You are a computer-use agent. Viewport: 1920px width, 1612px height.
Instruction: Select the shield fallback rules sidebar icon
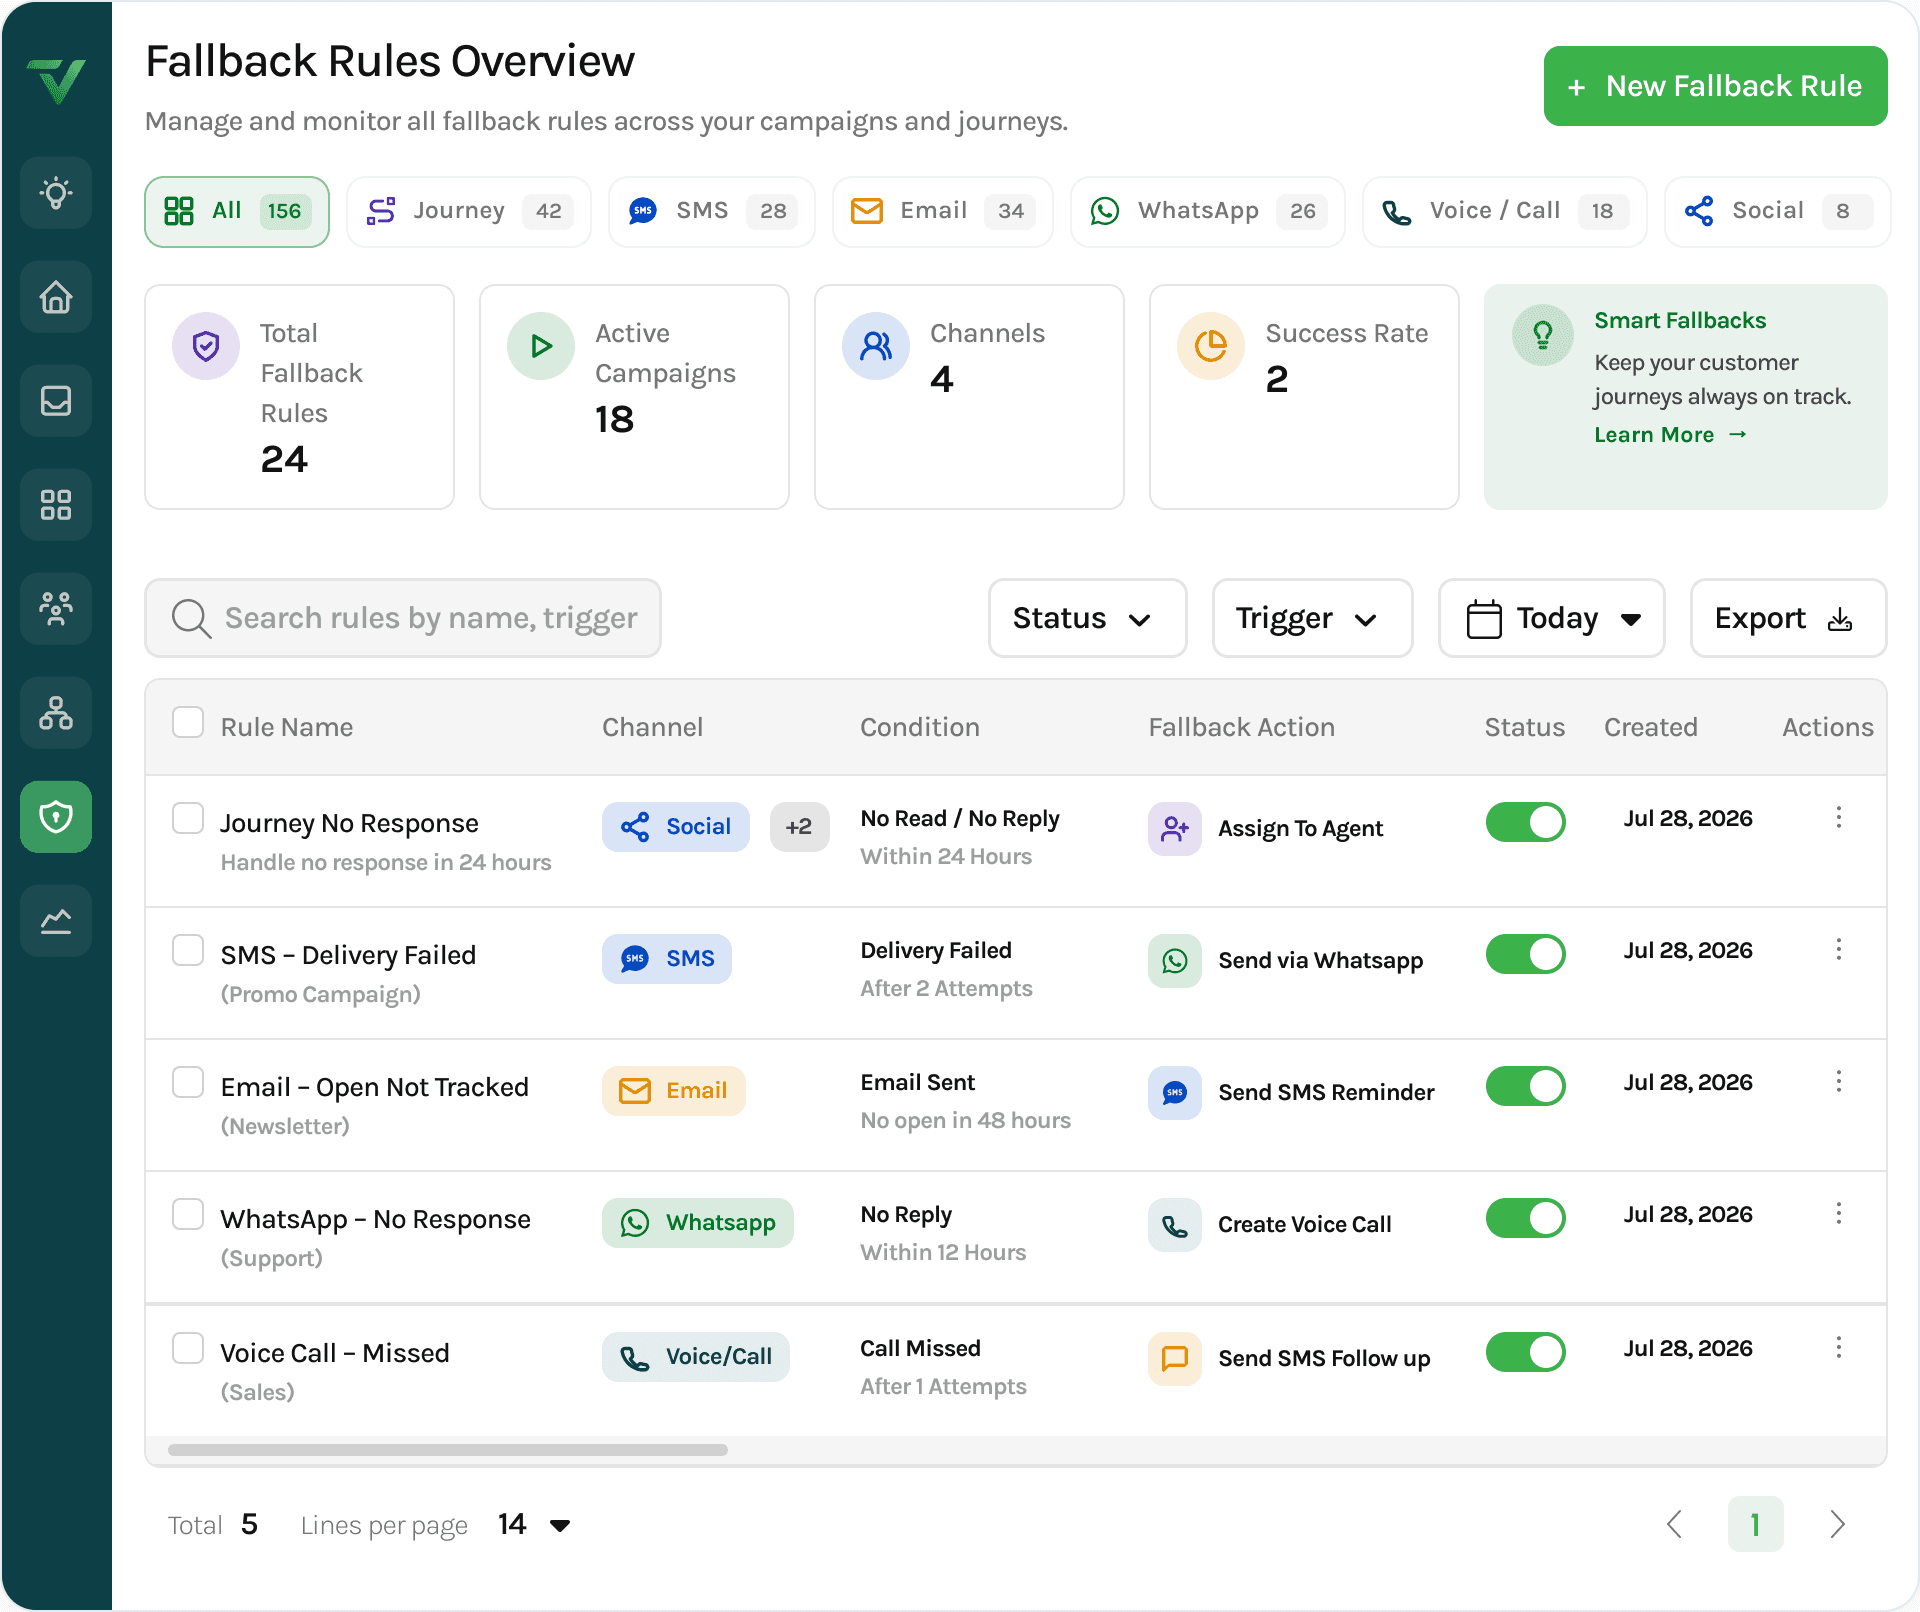56,817
